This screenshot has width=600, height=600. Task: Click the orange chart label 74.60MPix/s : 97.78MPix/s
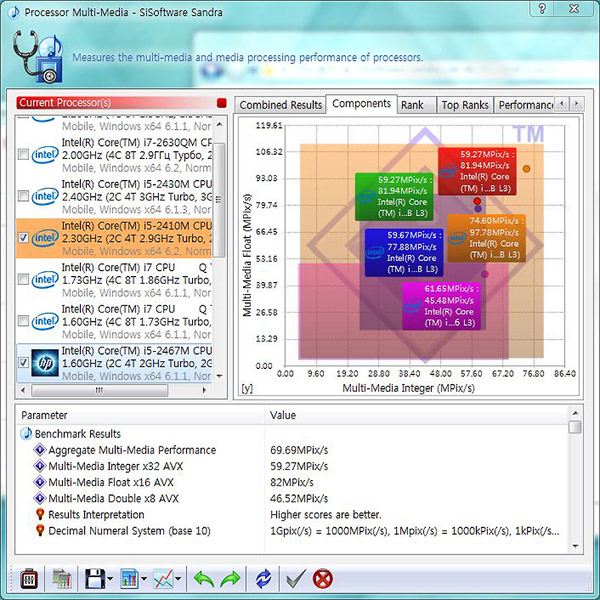click(x=486, y=238)
